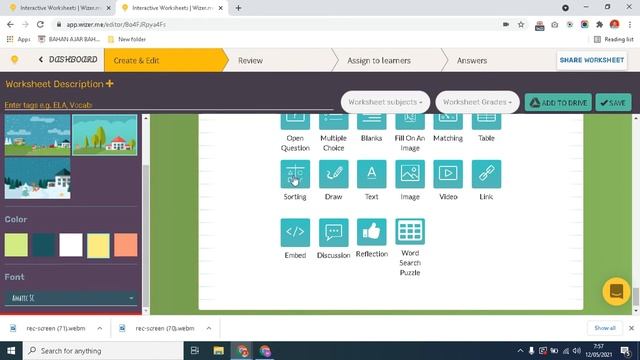This screenshot has height=360, width=640.
Task: Click the tags input field
Action: (169, 105)
